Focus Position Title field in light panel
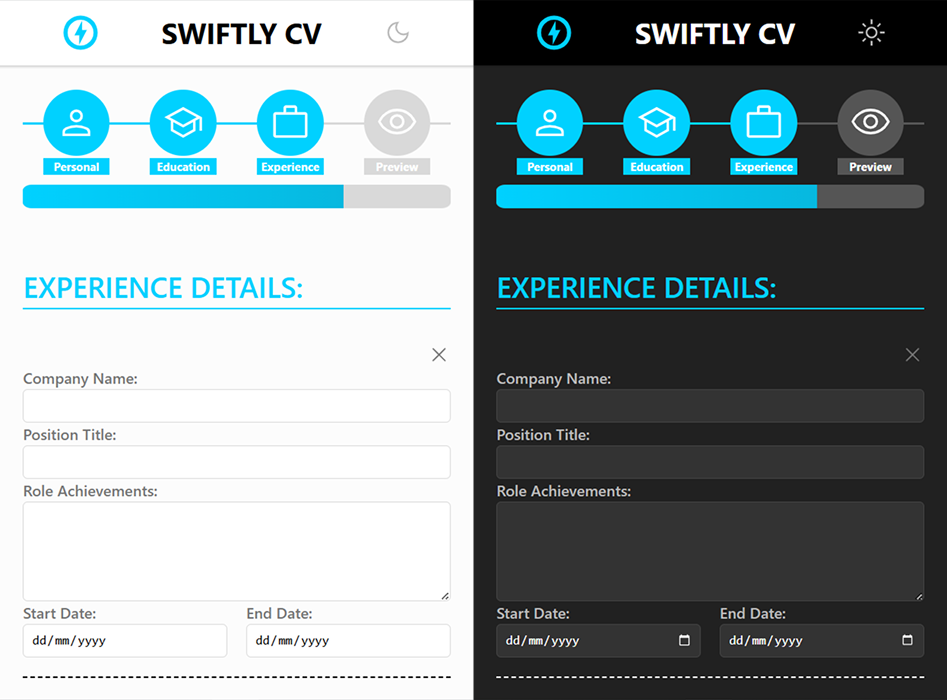Image resolution: width=948 pixels, height=700 pixels. pyautogui.click(x=236, y=462)
